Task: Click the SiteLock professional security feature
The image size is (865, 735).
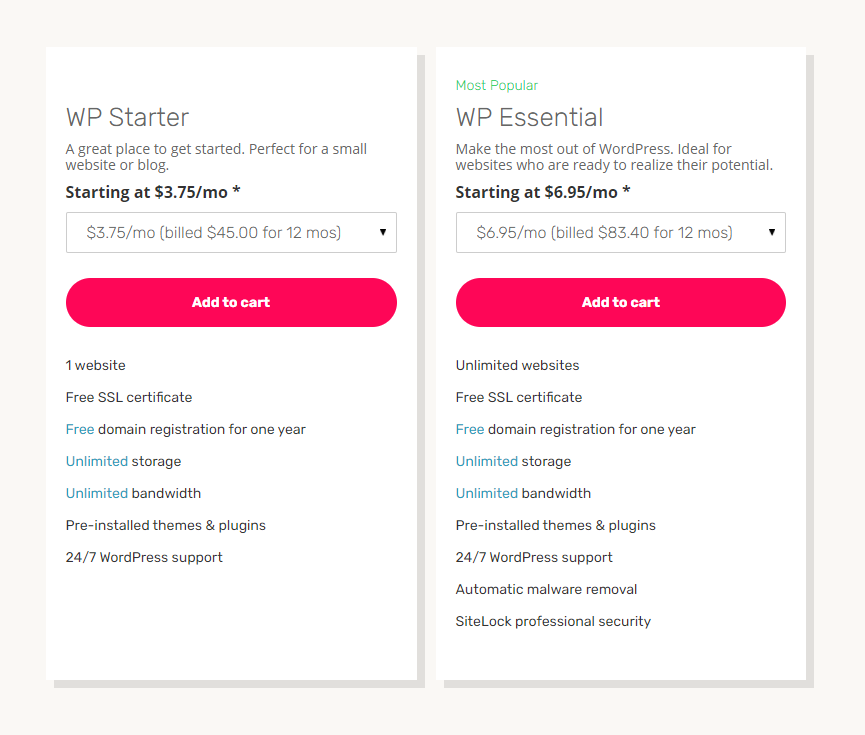Action: 553,621
